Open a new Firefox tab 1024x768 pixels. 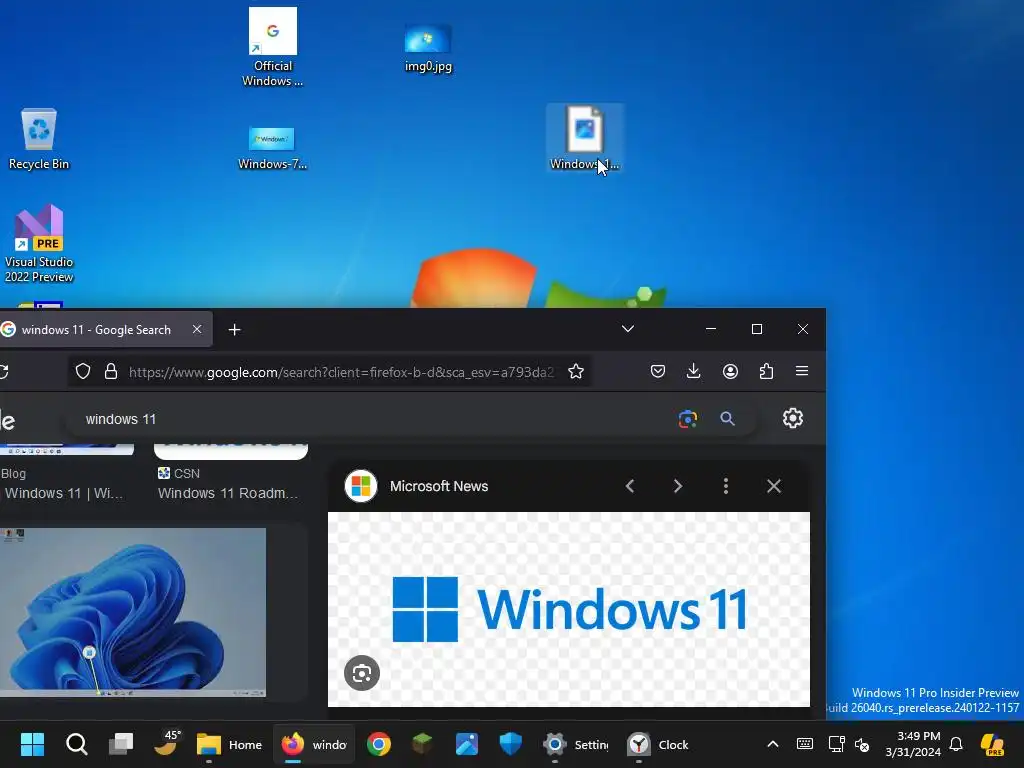click(234, 330)
